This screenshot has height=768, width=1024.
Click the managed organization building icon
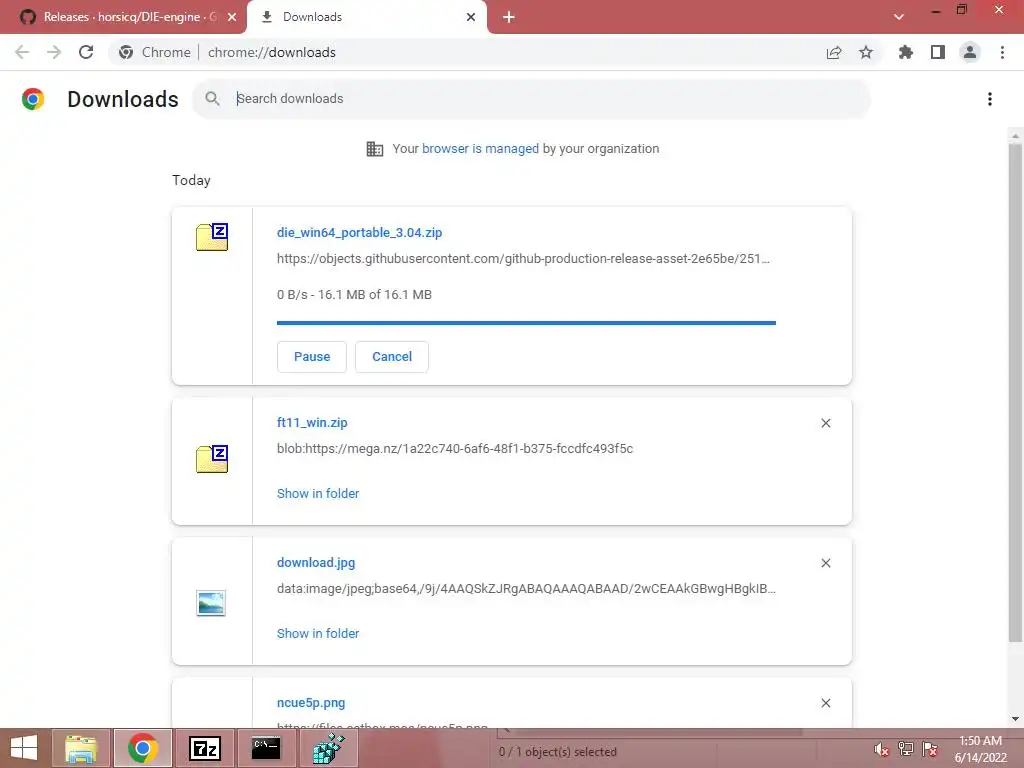tap(375, 149)
